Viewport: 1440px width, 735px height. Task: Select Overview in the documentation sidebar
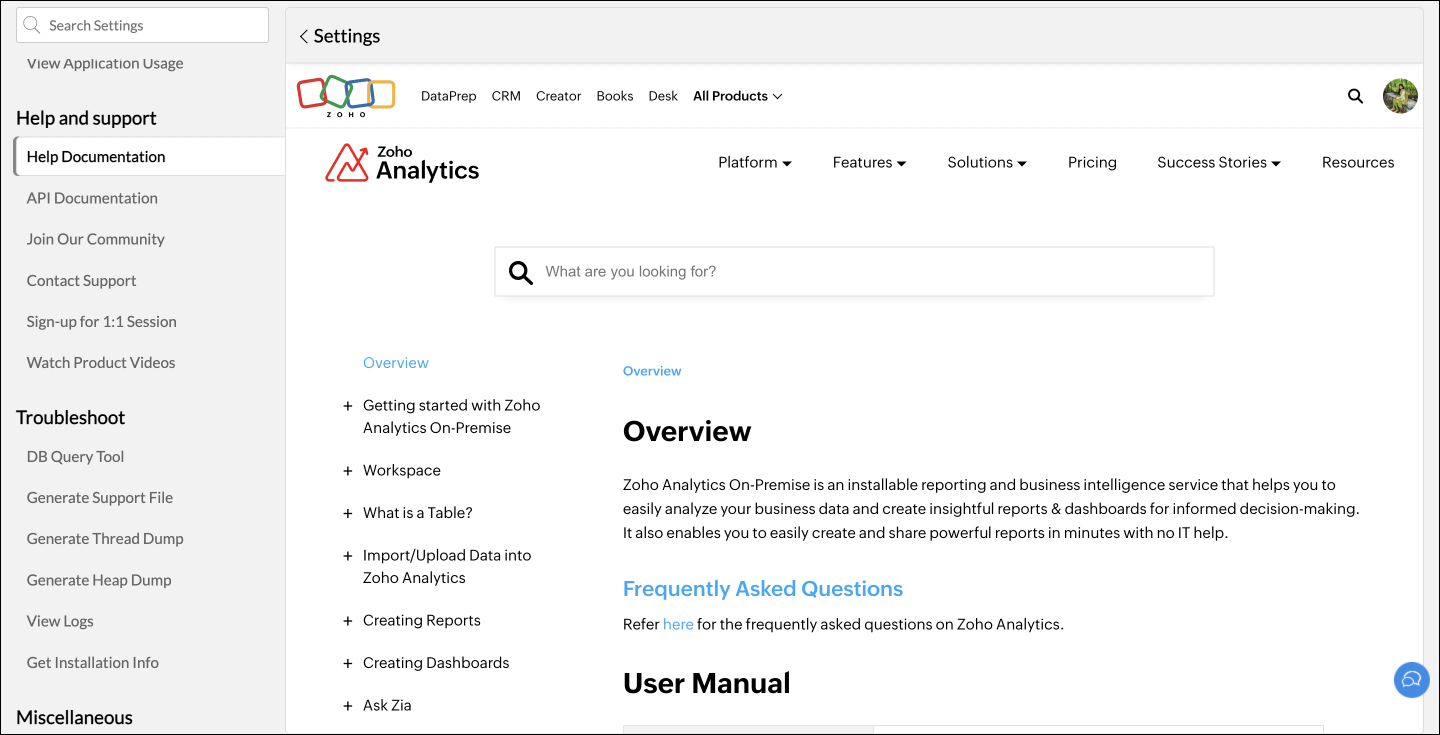click(396, 363)
